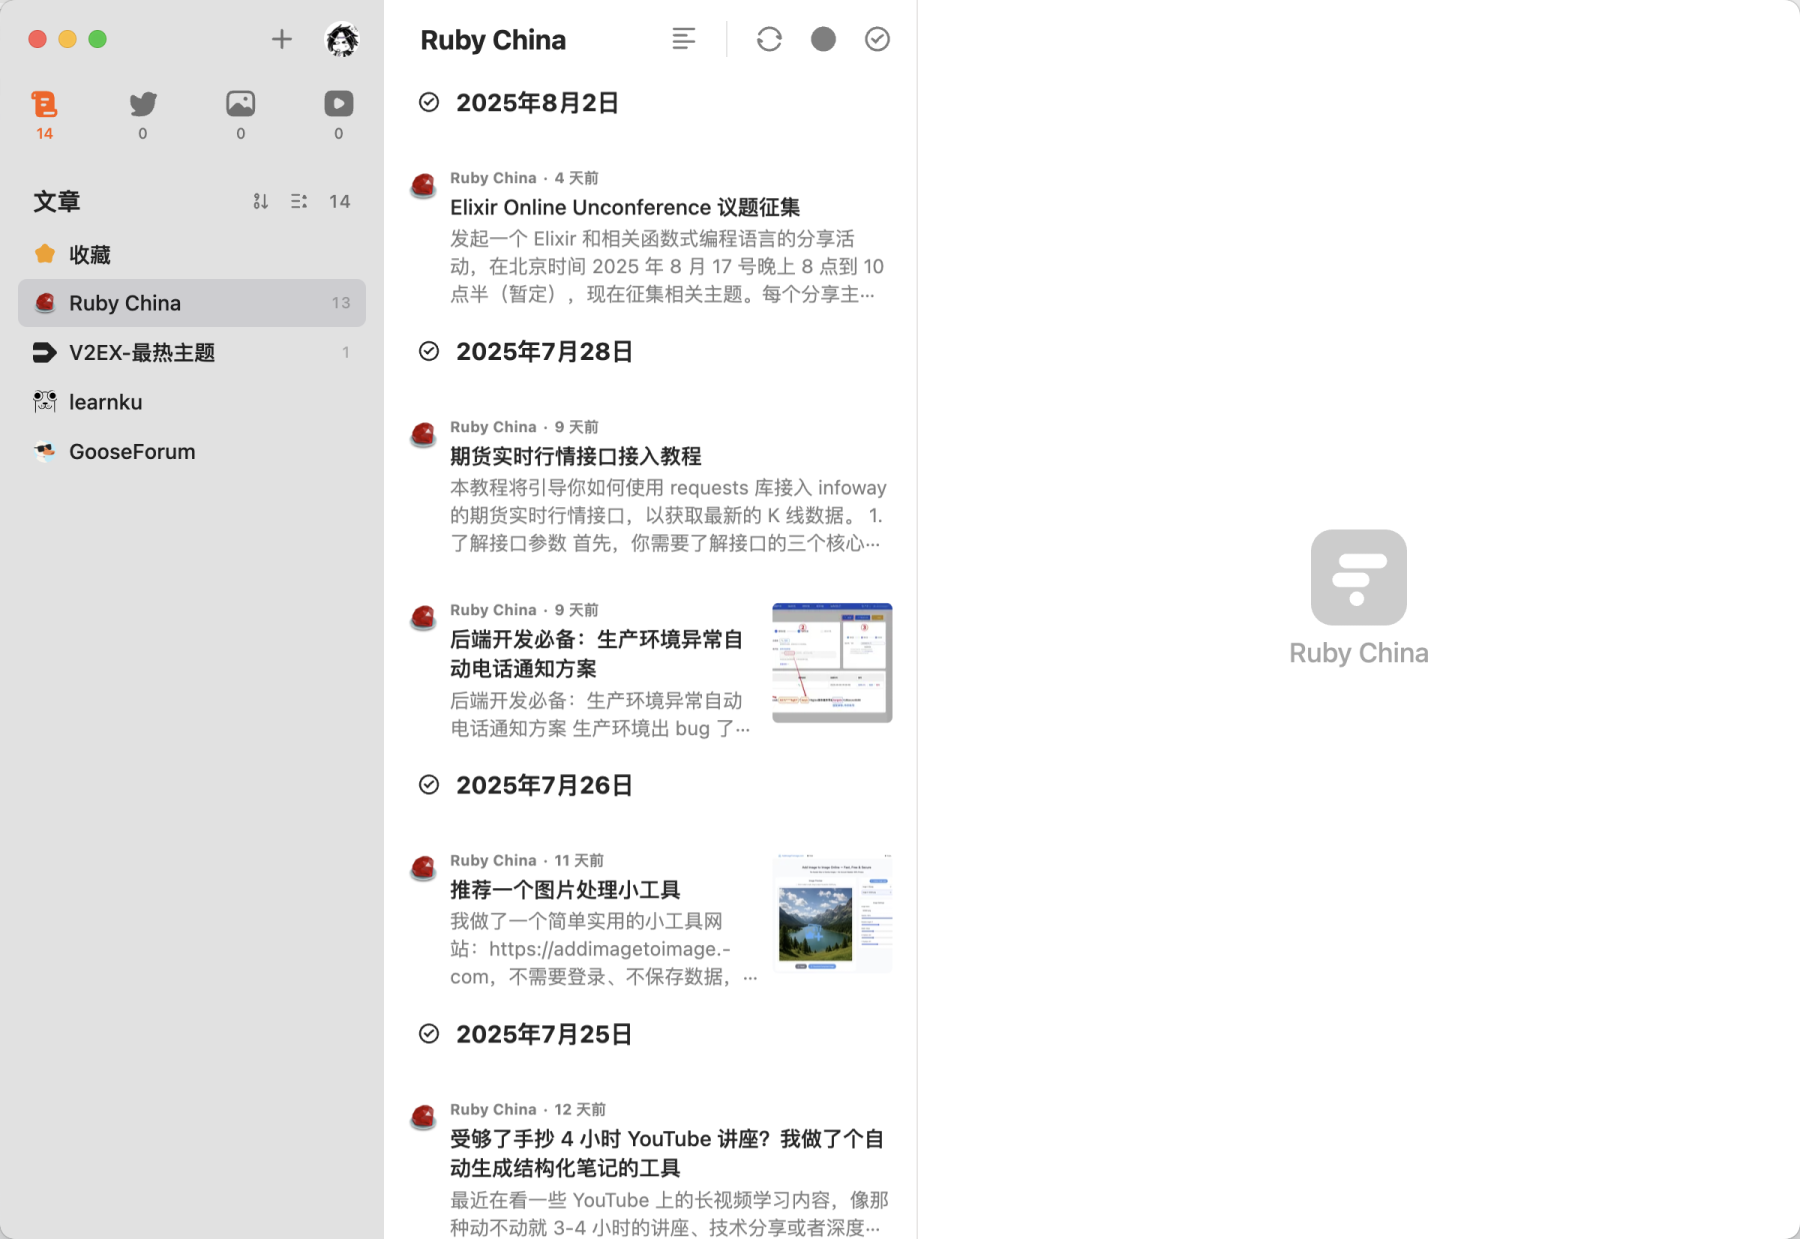Open article 后端开发必备：生产环境异常自动电话通知方案
The height and width of the screenshot is (1239, 1800).
pyautogui.click(x=650, y=669)
